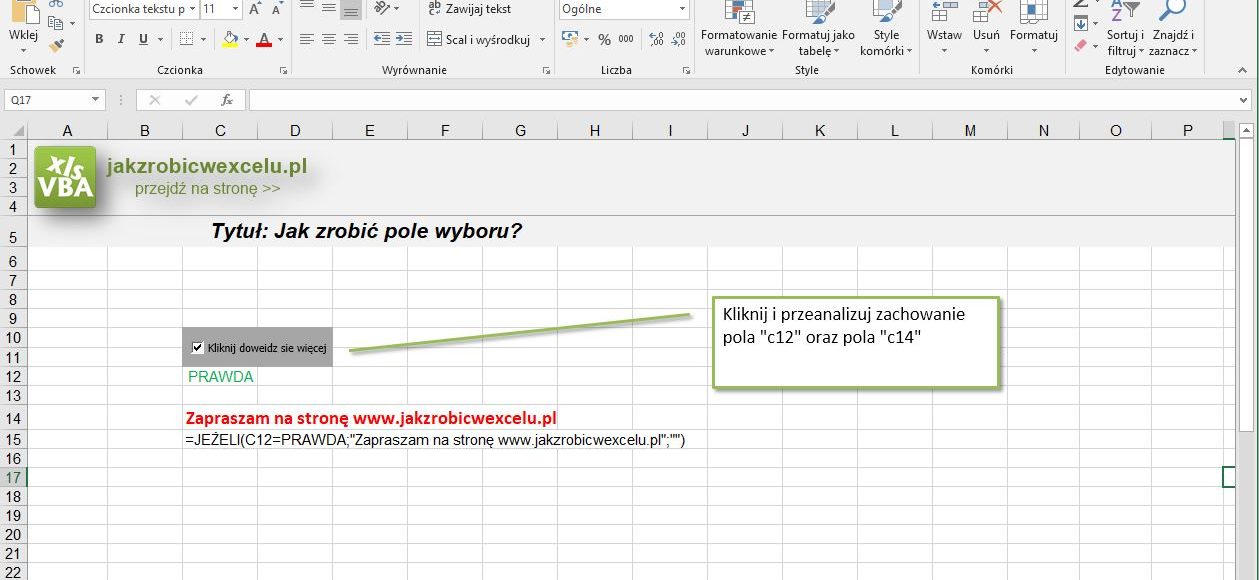
Task: Open Sortuj i filtruj menu
Action: tap(1125, 28)
